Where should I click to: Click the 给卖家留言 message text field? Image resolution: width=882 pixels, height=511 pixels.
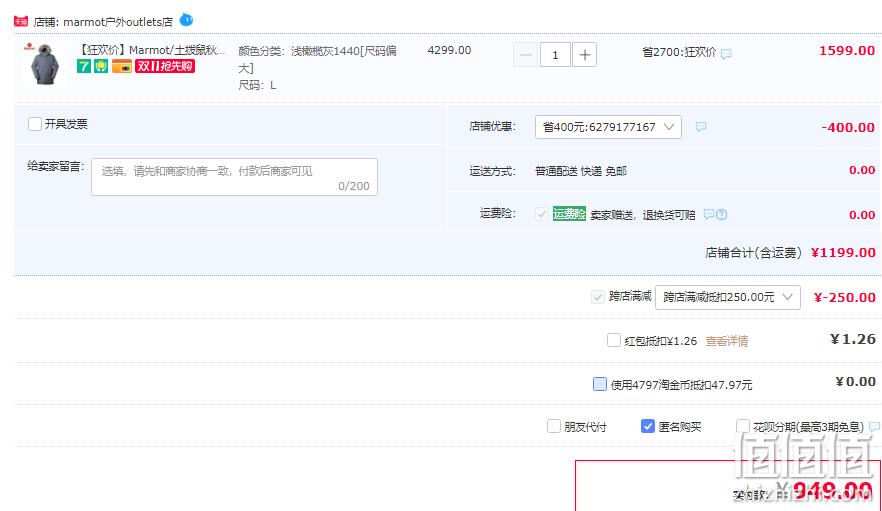point(235,177)
